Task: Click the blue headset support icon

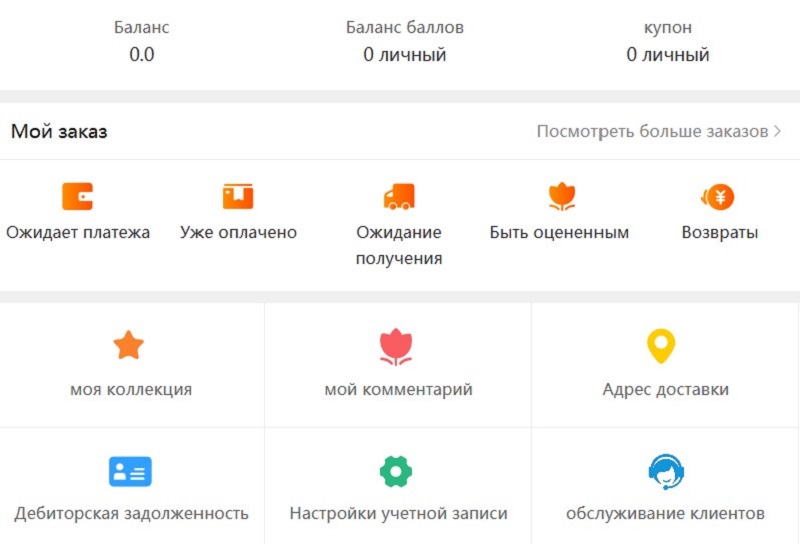Action: pyautogui.click(x=665, y=471)
